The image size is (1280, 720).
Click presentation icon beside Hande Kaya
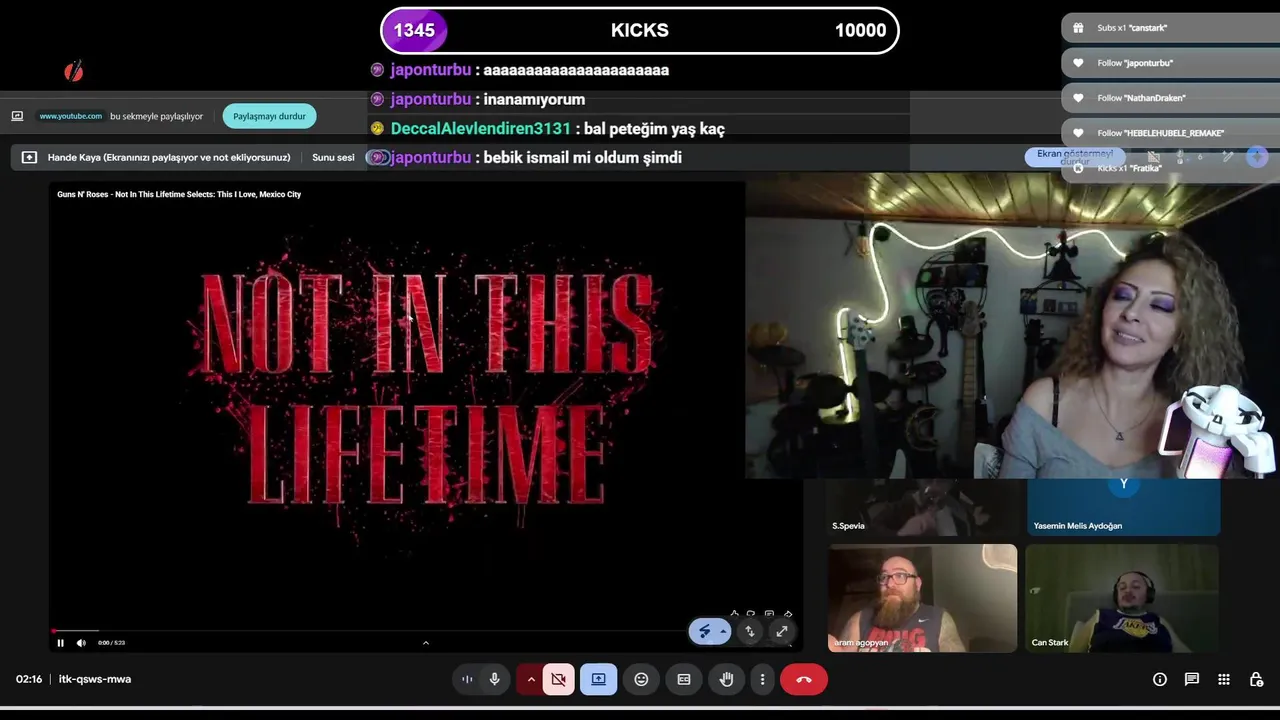point(29,157)
